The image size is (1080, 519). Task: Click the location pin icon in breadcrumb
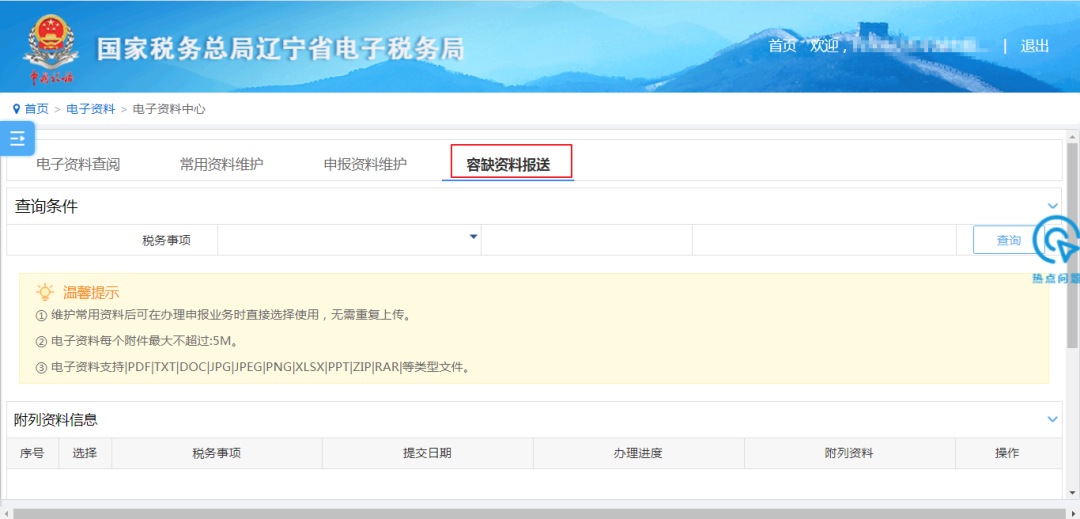coord(16,109)
